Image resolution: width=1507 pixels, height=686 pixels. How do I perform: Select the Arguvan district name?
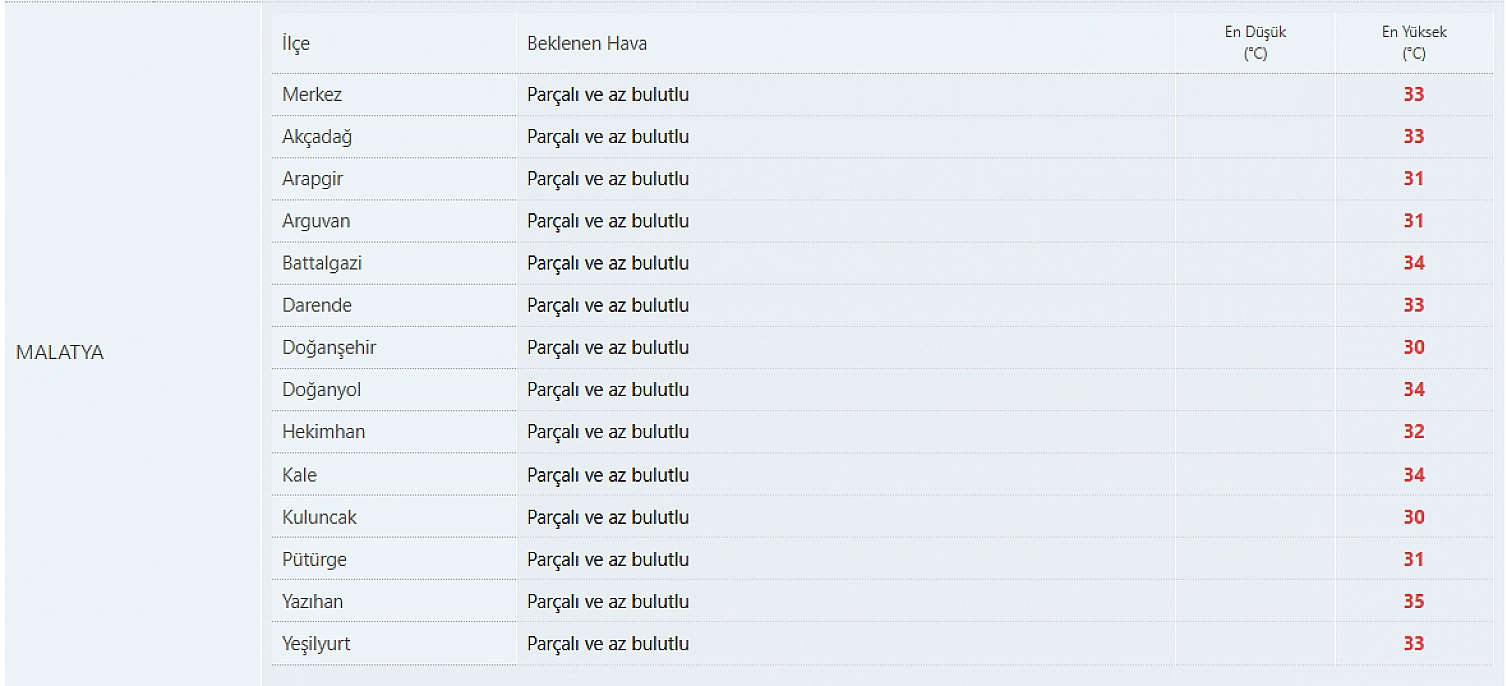[316, 221]
